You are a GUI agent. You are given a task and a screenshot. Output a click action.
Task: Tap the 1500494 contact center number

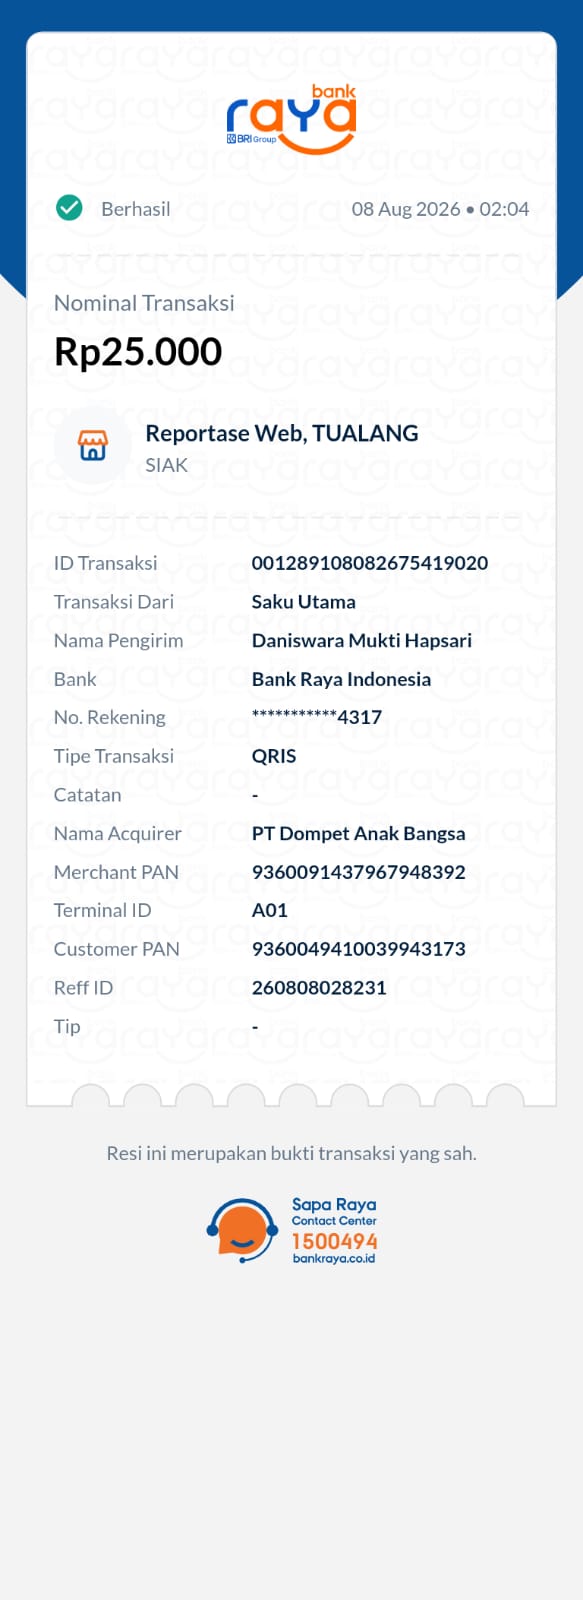pyautogui.click(x=335, y=1241)
